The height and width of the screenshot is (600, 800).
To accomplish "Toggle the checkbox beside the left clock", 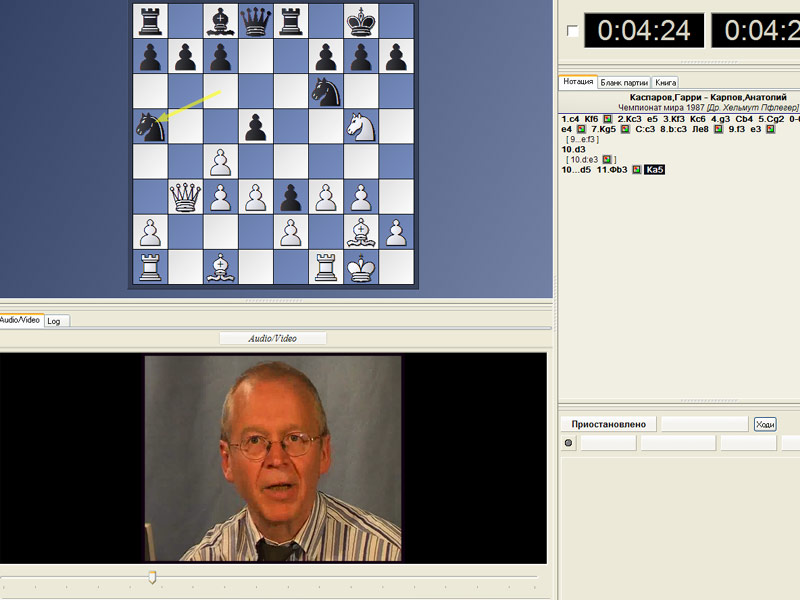I will [572, 31].
